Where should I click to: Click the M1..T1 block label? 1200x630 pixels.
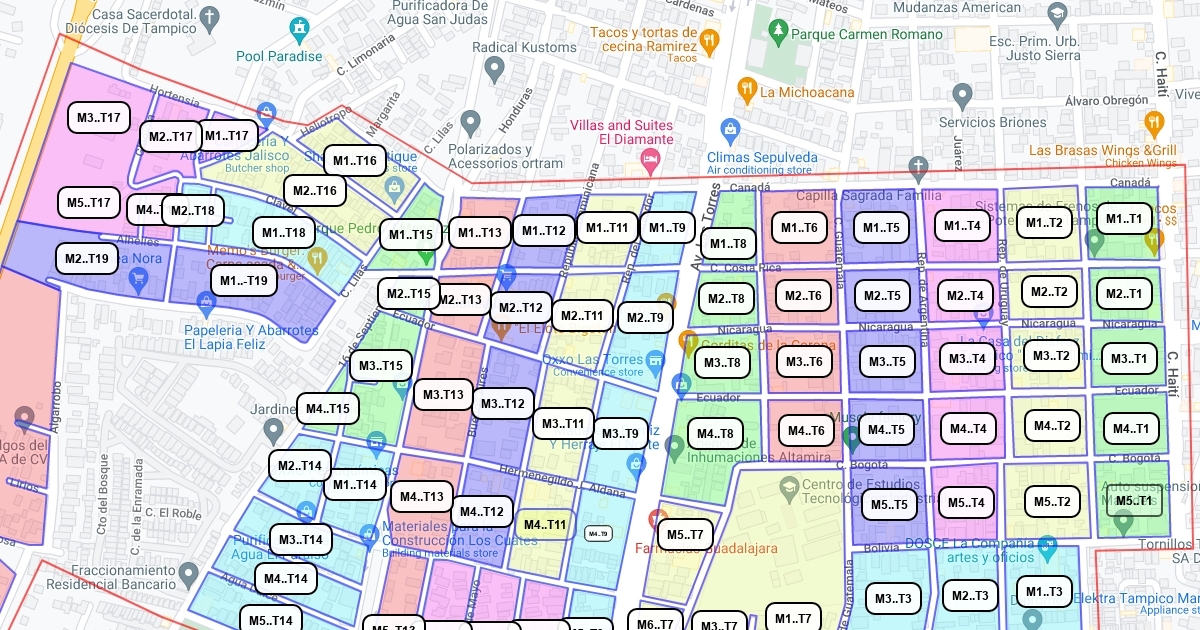1127,218
